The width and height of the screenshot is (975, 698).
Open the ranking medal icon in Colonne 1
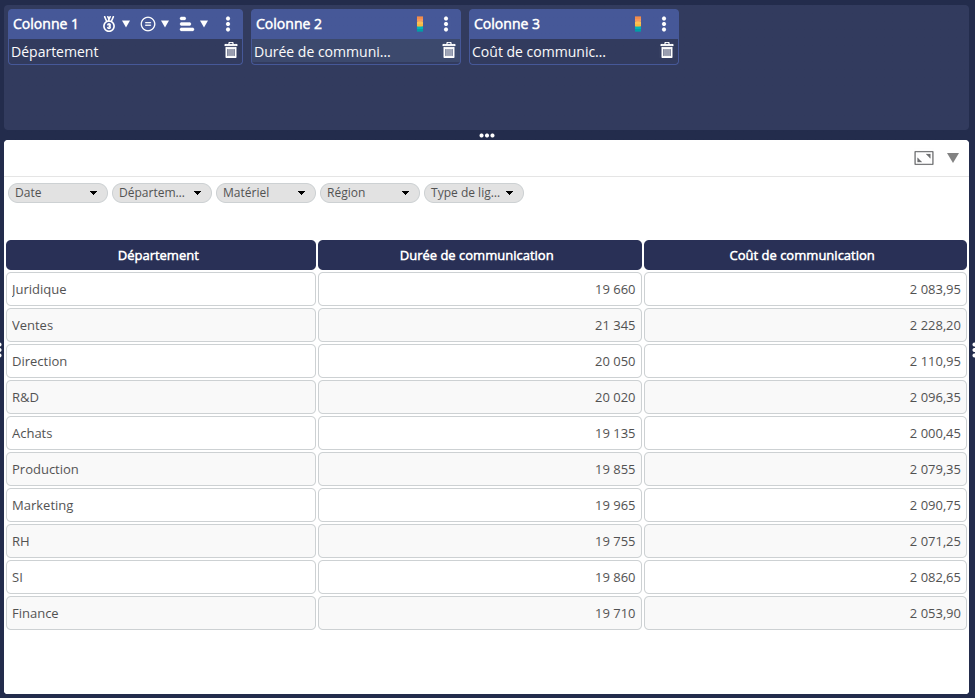tap(110, 24)
